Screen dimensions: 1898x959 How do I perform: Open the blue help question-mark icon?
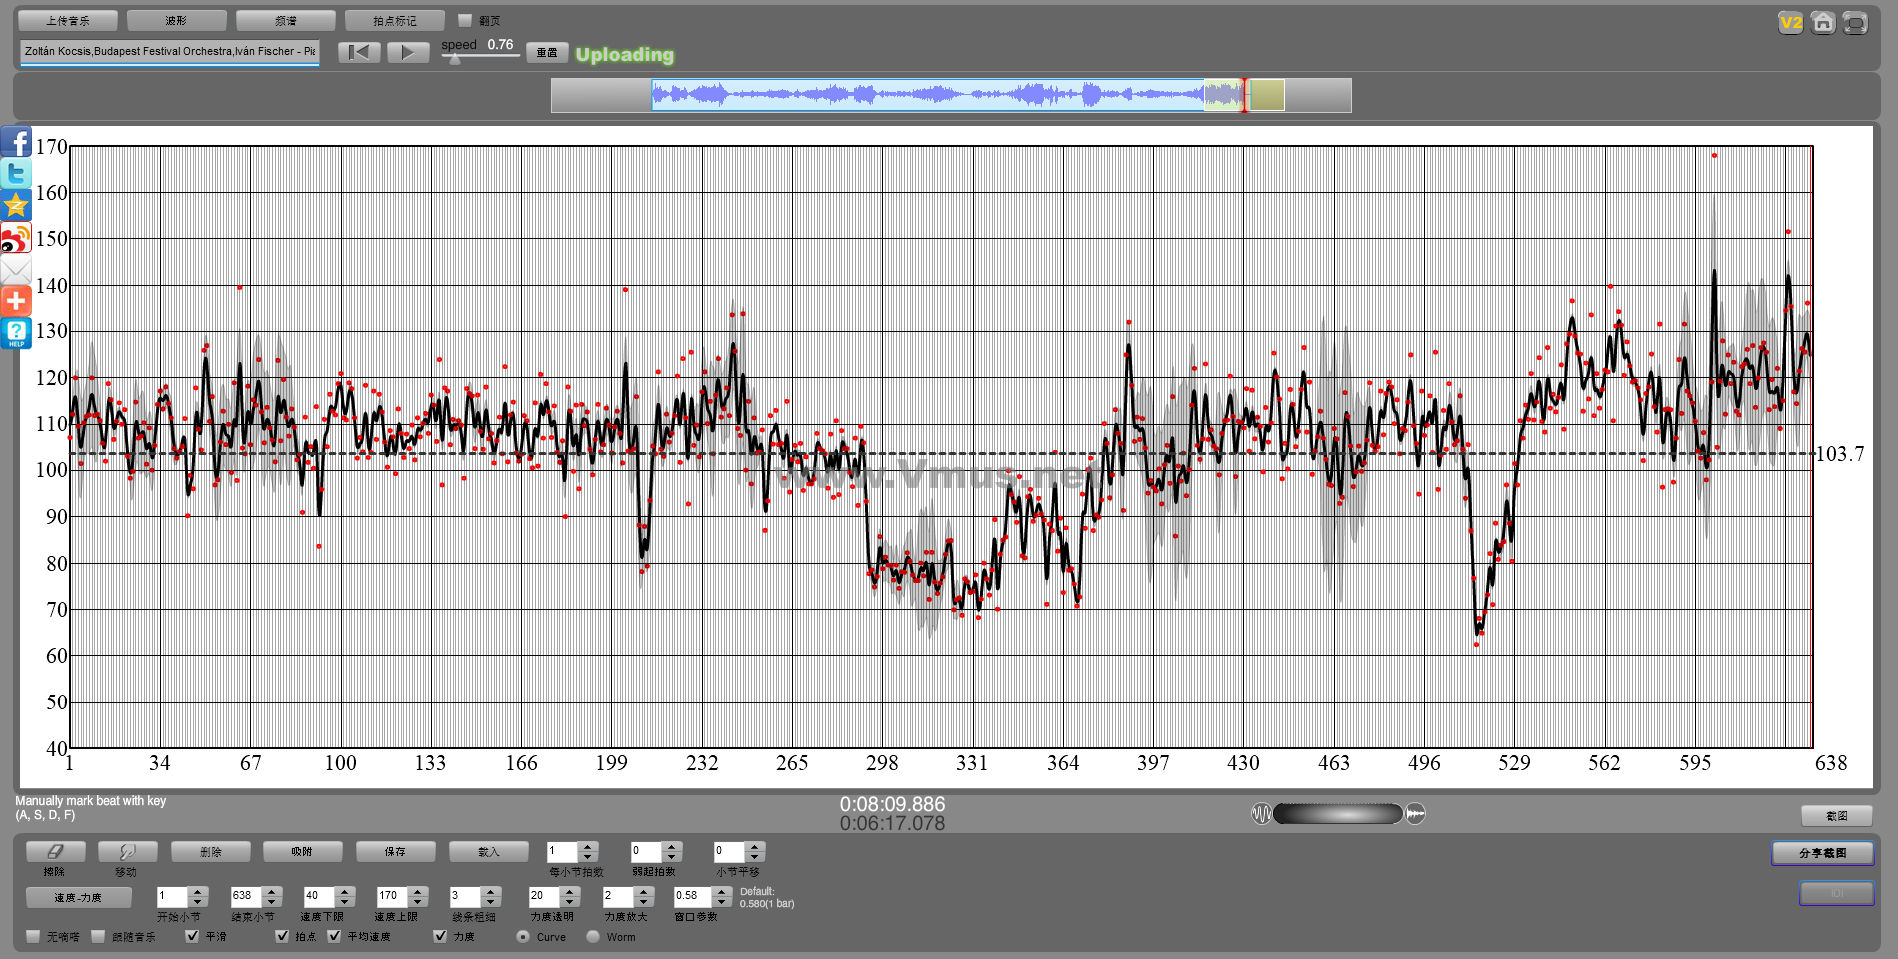[16, 333]
